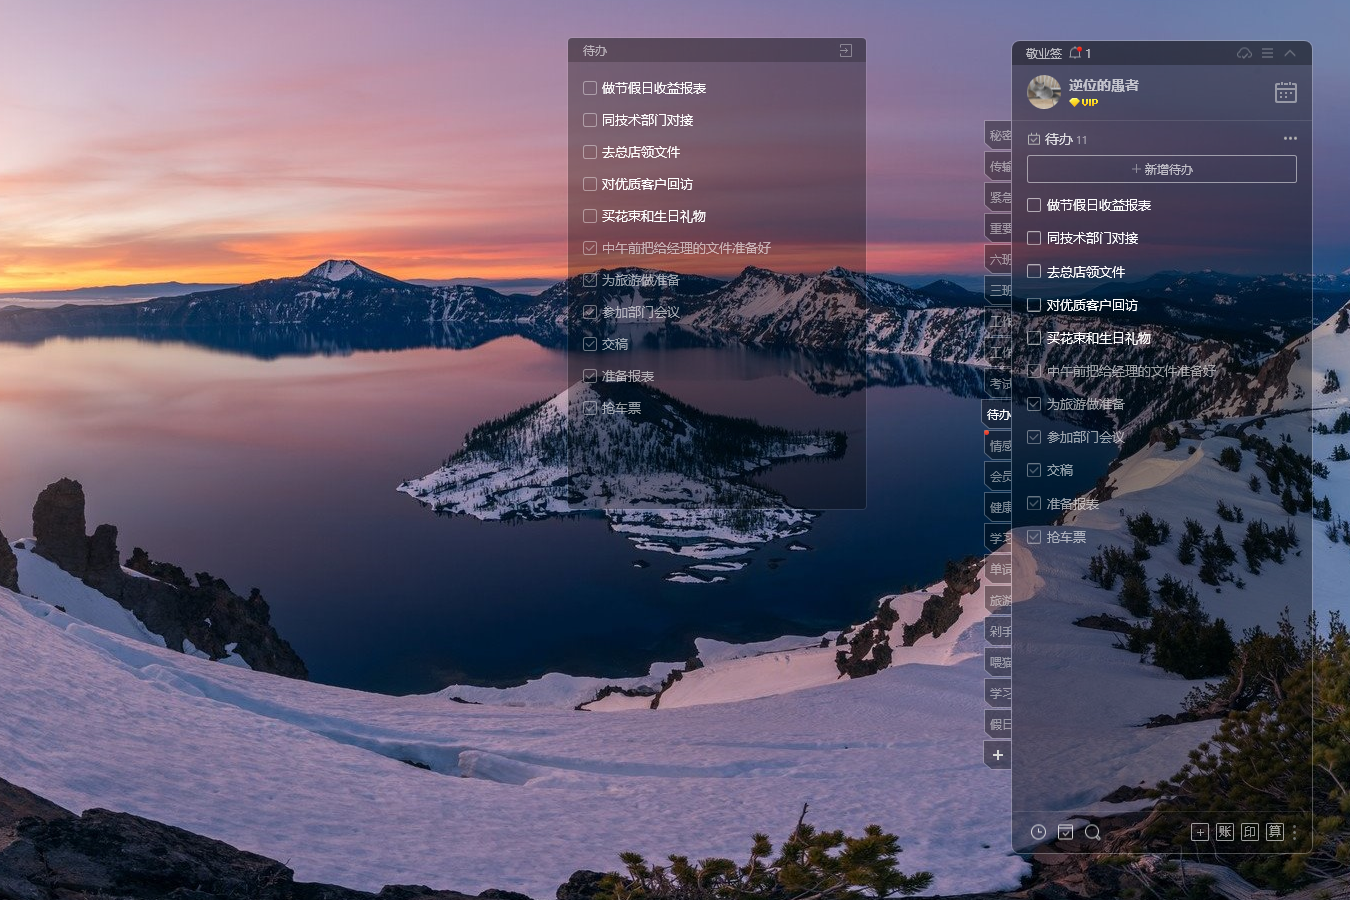
Task: Click the username 逆位的愚者
Action: click(x=1104, y=86)
